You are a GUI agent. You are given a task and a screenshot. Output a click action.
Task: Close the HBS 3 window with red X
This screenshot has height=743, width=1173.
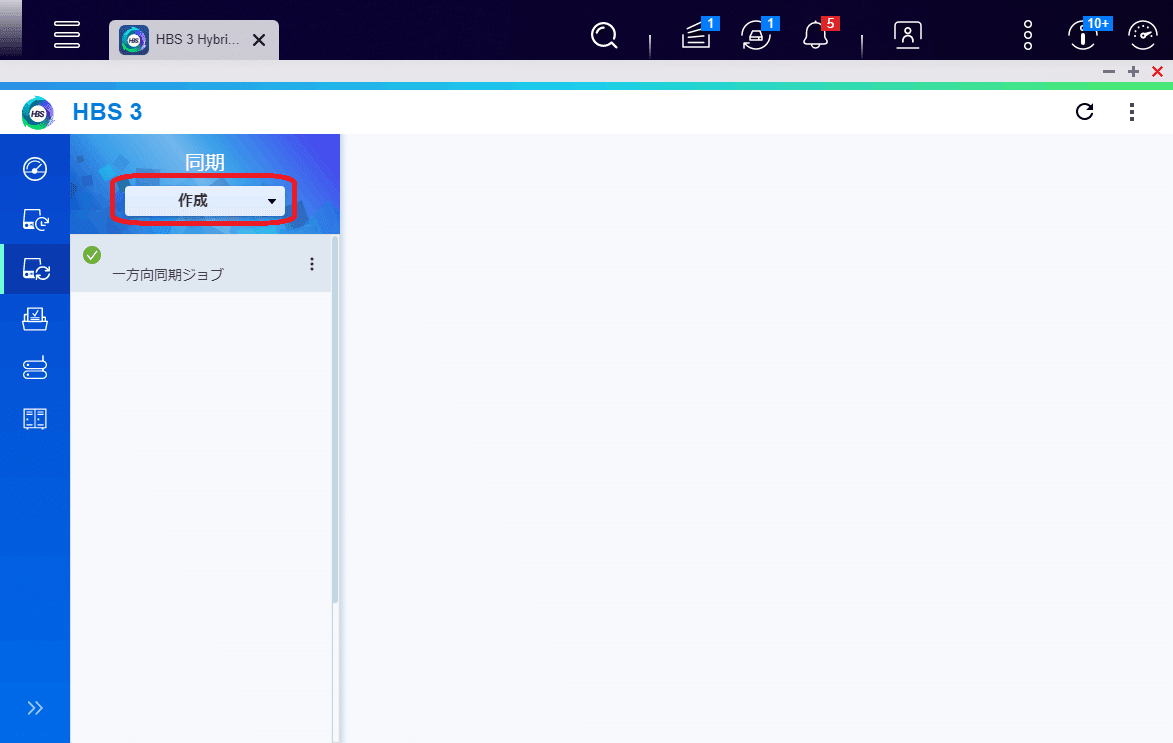tap(1157, 72)
